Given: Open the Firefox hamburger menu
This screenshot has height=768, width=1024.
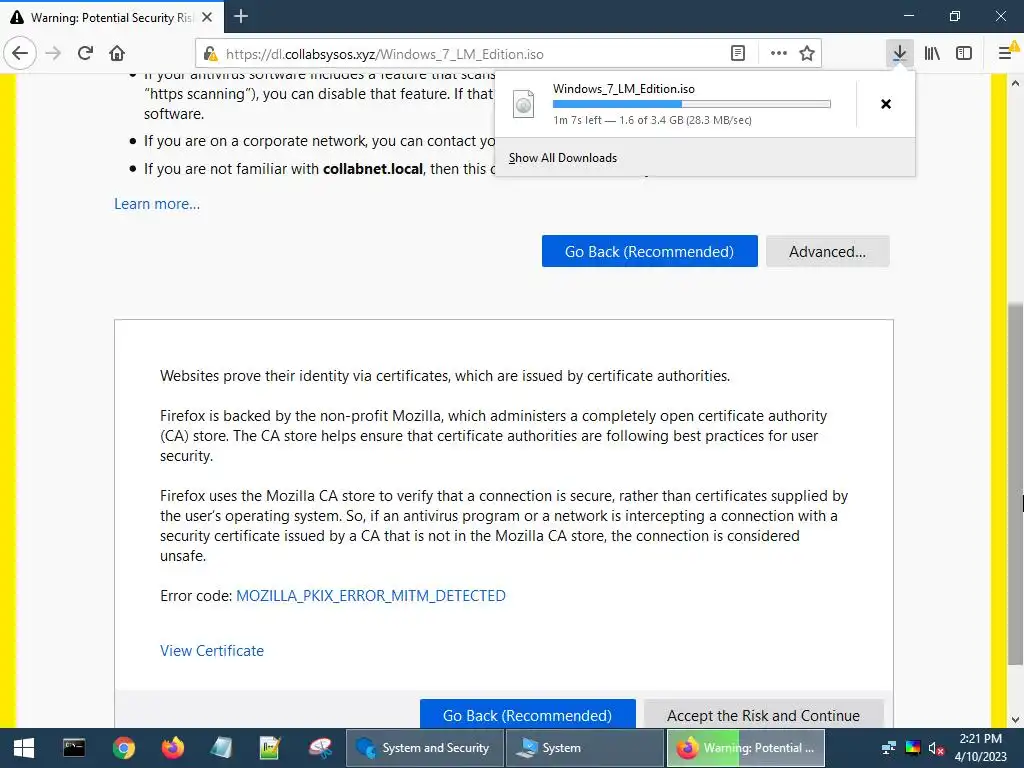Looking at the screenshot, I should pyautogui.click(x=1008, y=54).
